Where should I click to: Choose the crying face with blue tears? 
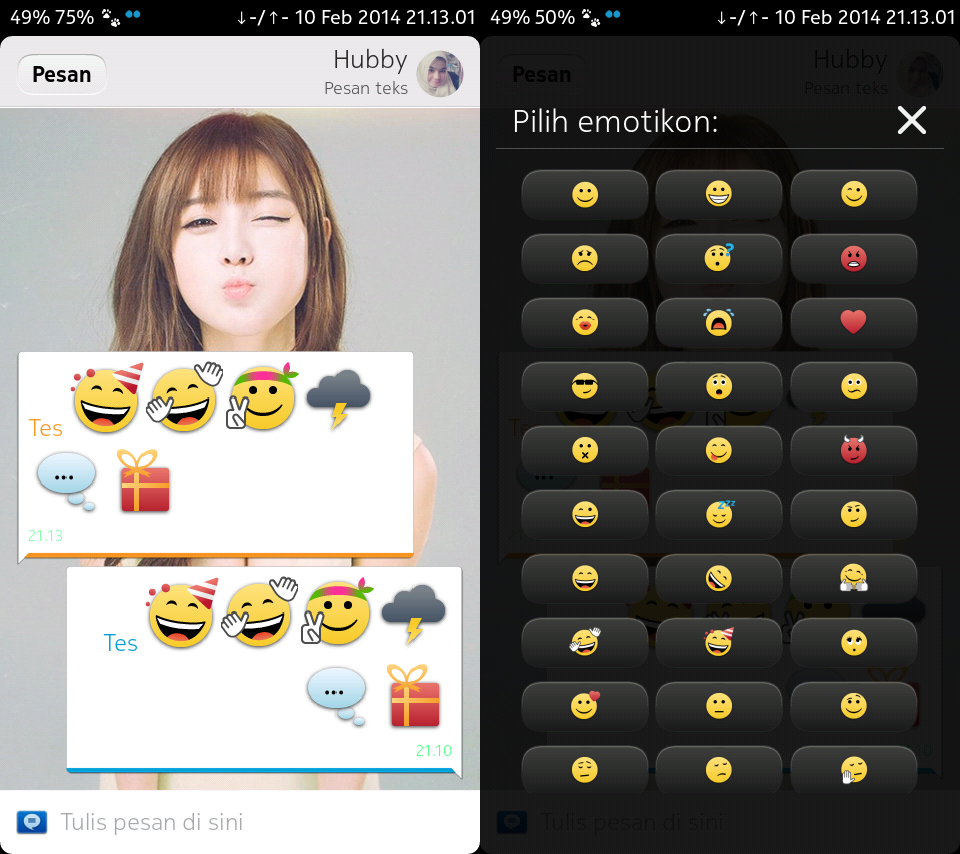tap(718, 322)
